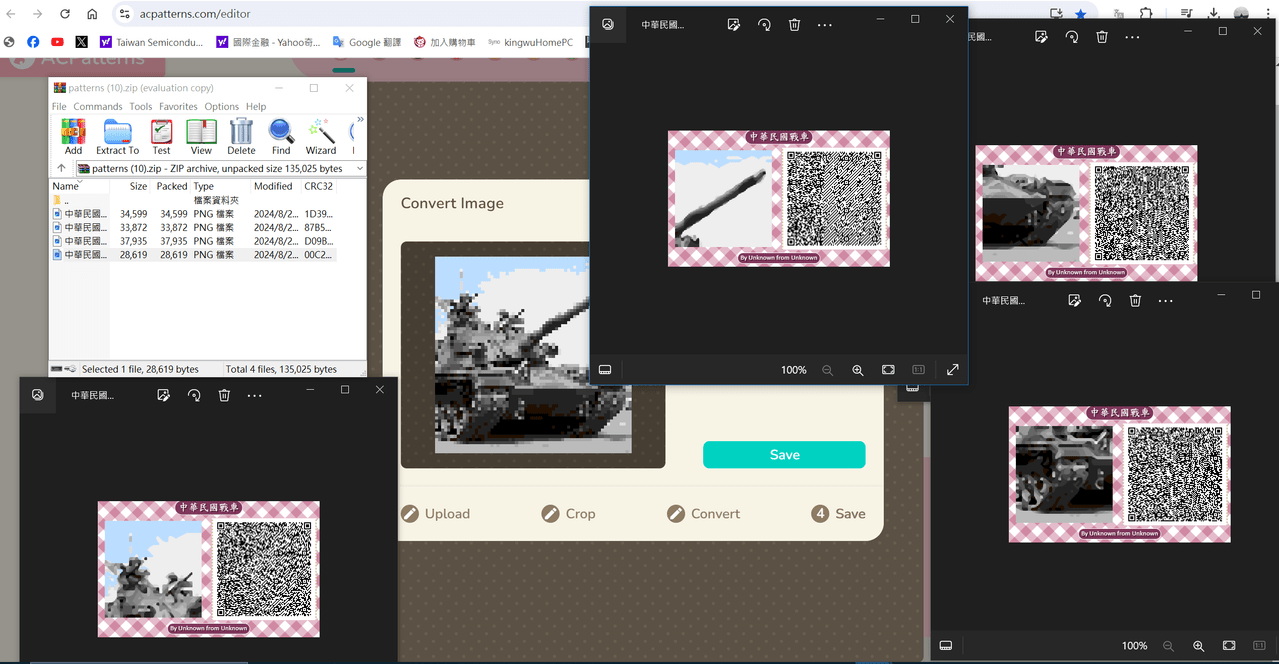
Task: Bookmark this page with the star icon
Action: tap(1081, 14)
